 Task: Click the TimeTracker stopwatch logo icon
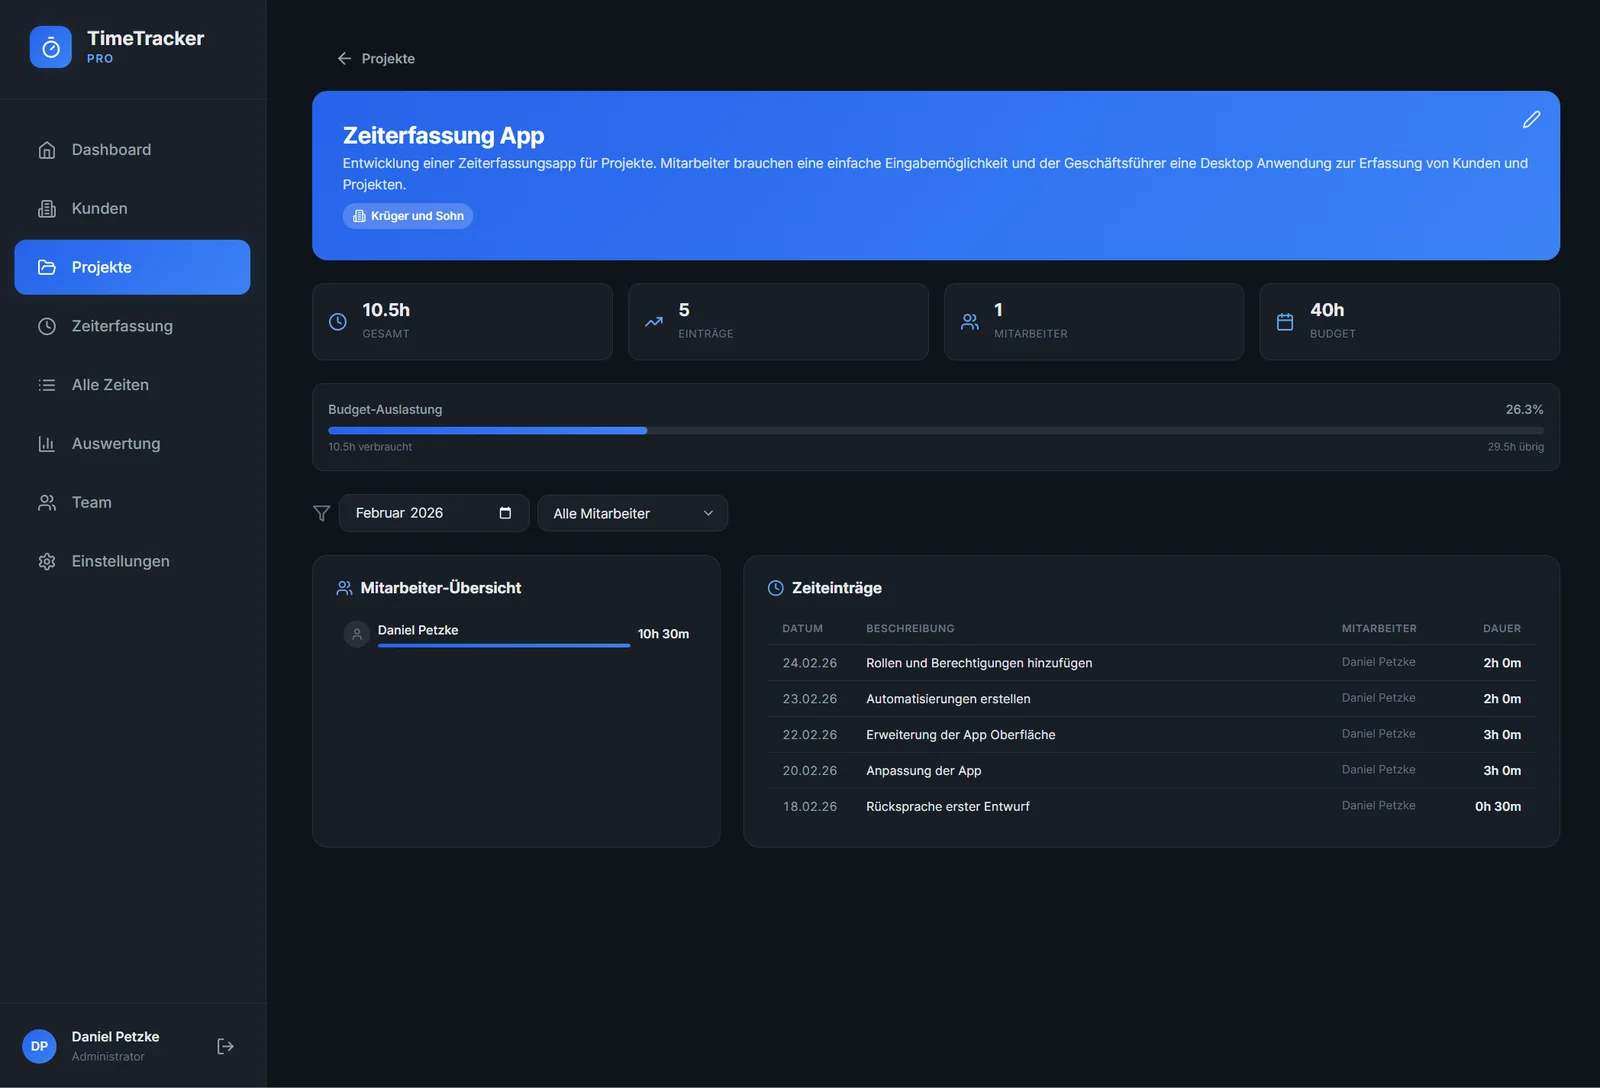coord(51,47)
